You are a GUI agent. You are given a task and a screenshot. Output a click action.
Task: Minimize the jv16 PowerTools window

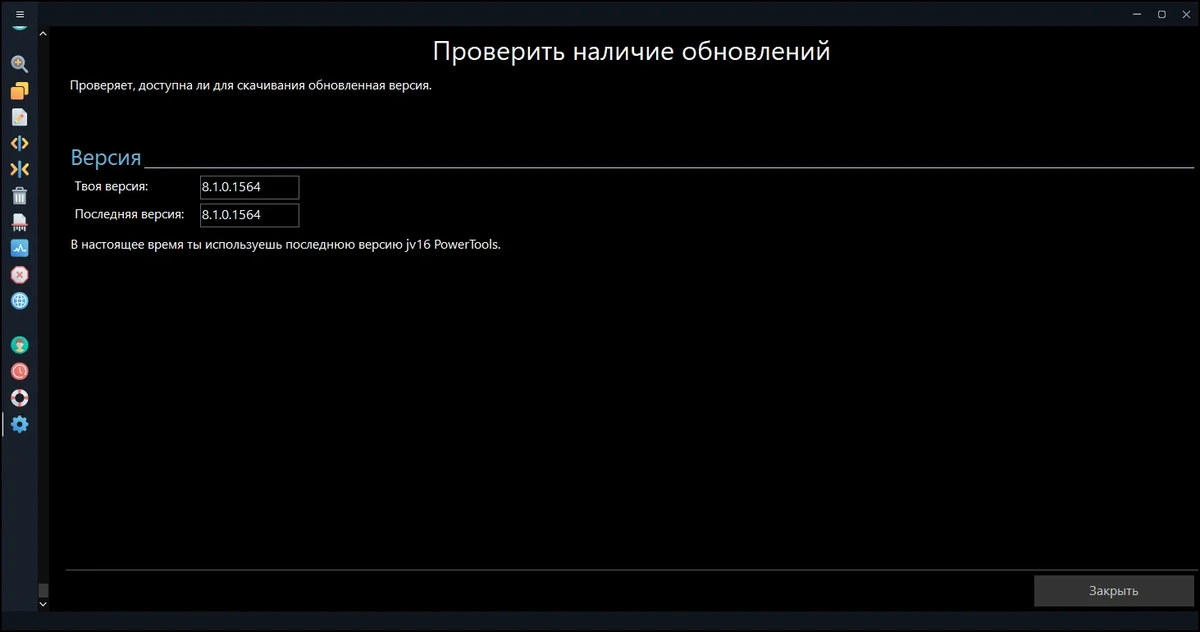point(1137,14)
